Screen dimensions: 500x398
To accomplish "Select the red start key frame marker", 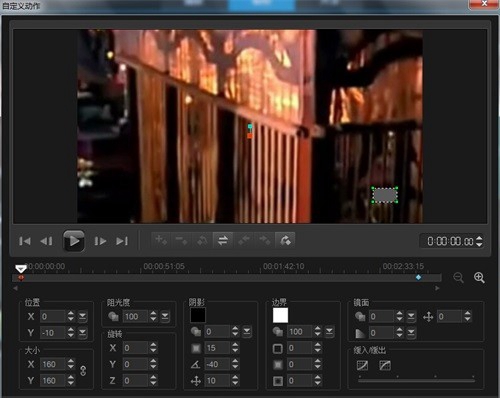I will click(21, 278).
